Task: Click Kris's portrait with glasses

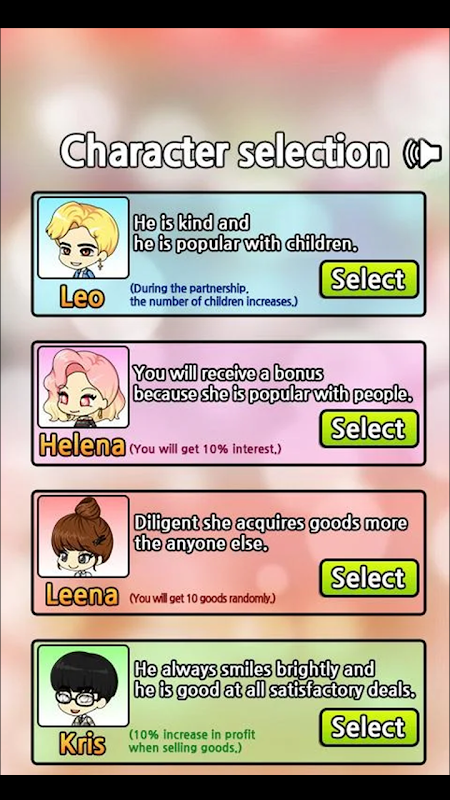Action: pos(83,686)
